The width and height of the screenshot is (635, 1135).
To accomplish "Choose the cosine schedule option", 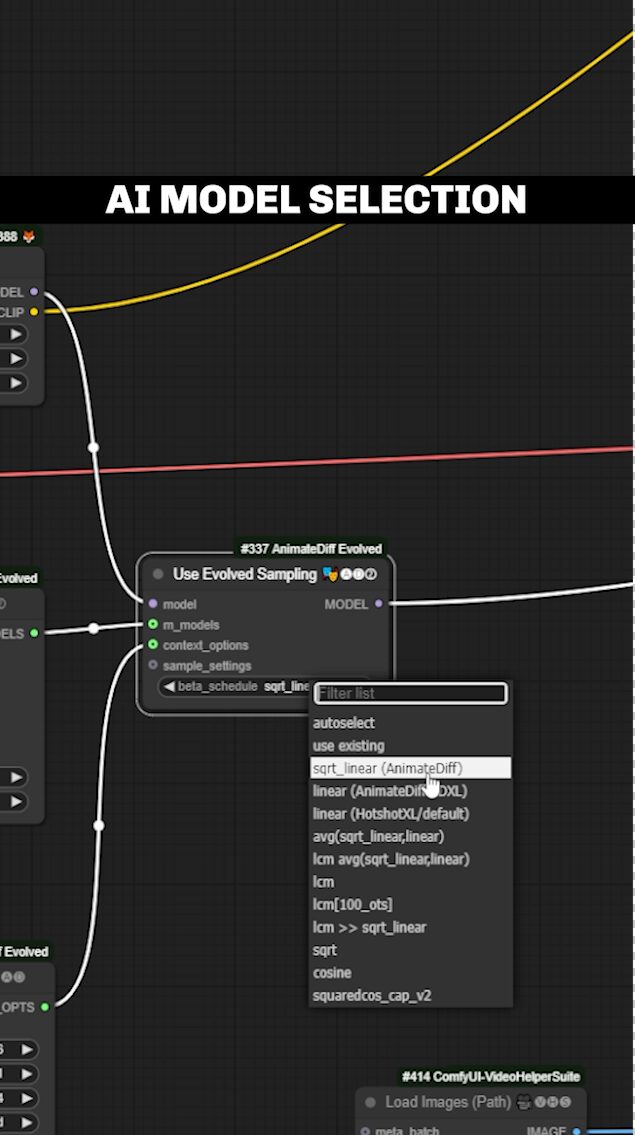I will [x=332, y=973].
